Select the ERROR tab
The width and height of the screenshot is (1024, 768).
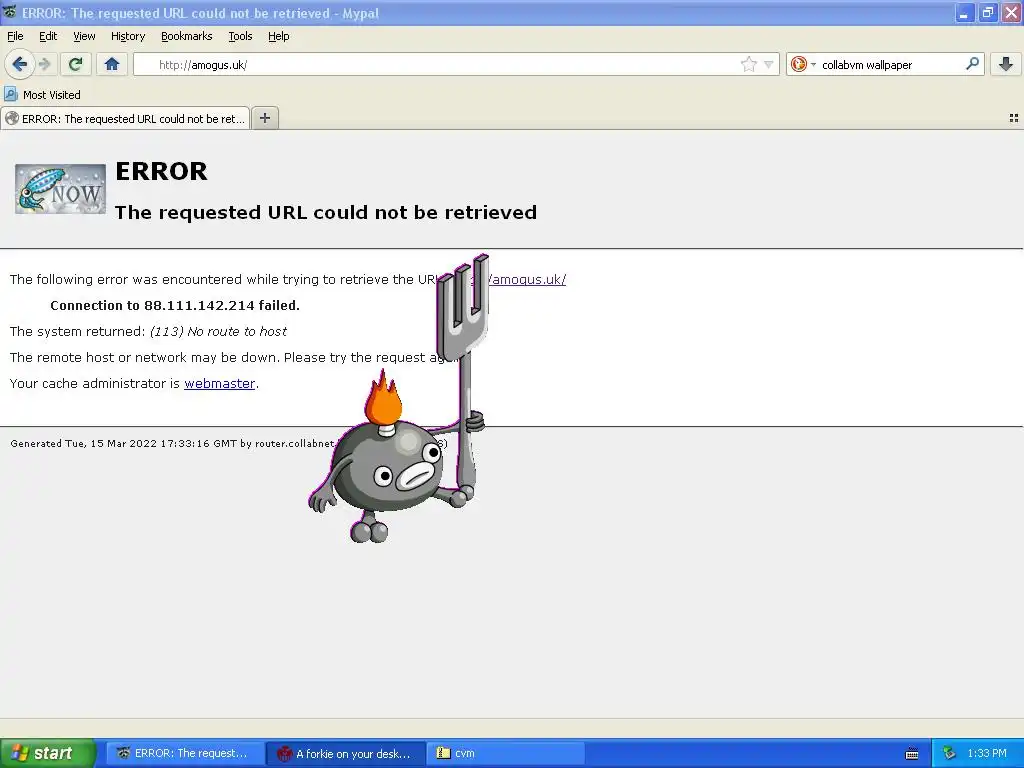tap(125, 118)
